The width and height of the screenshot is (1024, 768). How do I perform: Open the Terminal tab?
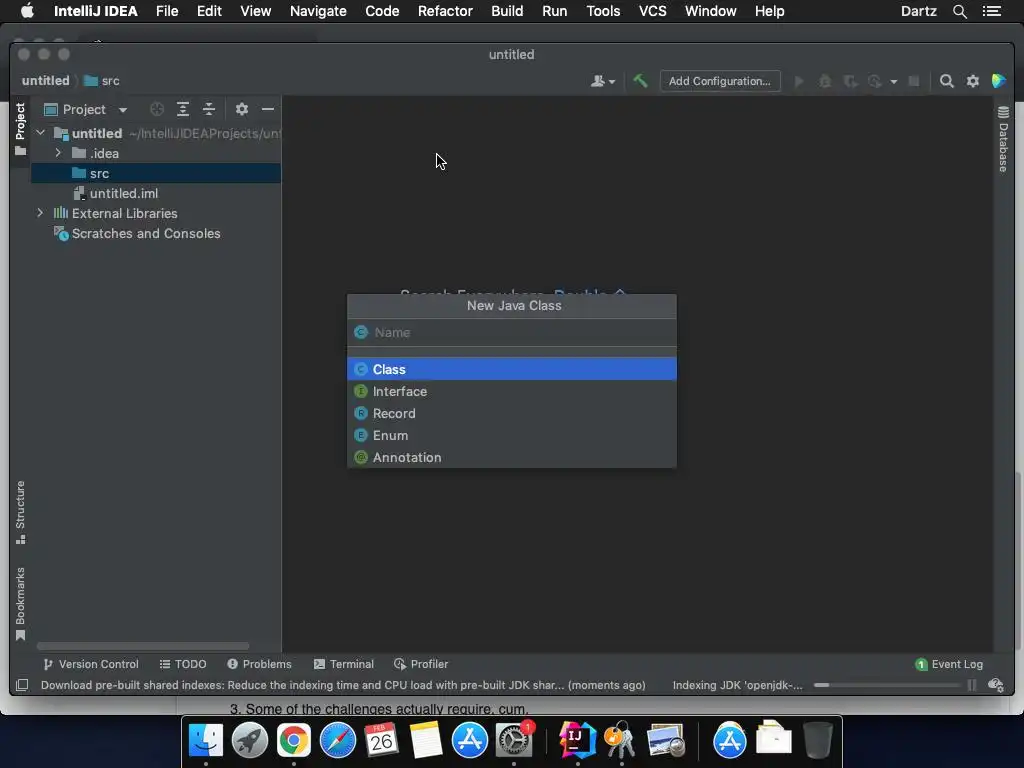tap(344, 664)
